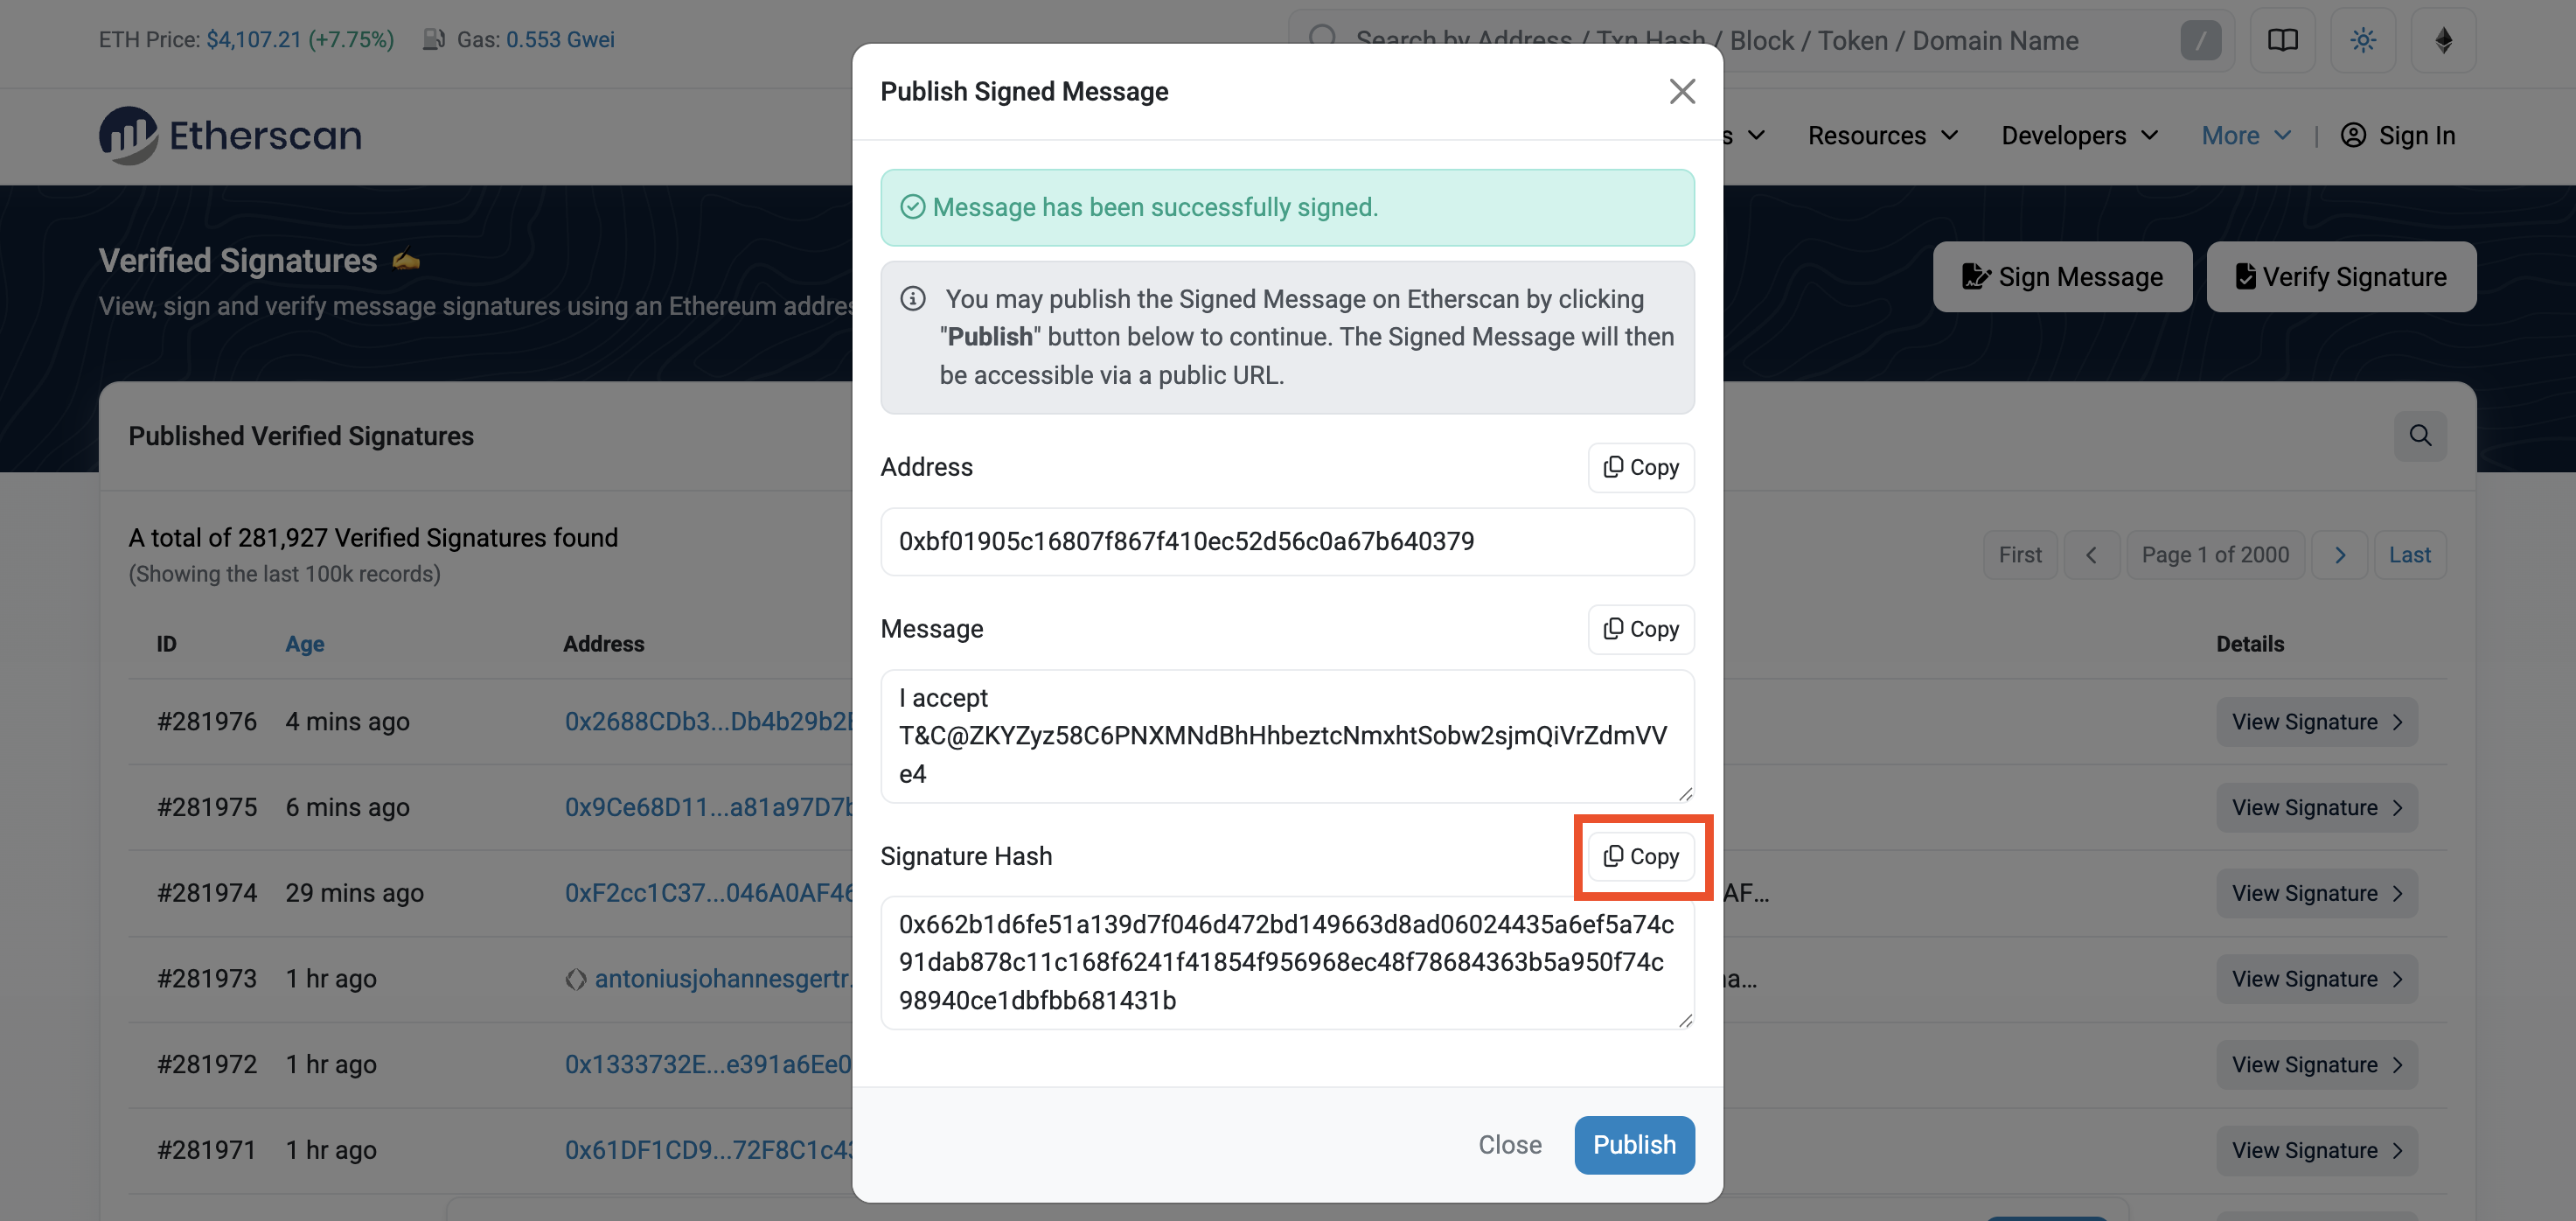
Task: Open search in Published Verified Signatures panel
Action: [x=2419, y=435]
